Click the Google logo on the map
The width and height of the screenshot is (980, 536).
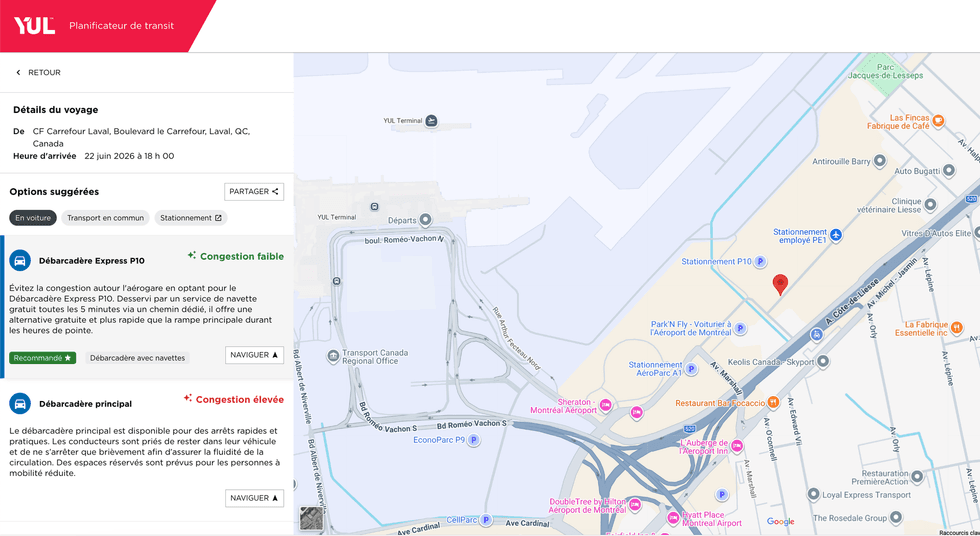(781, 522)
